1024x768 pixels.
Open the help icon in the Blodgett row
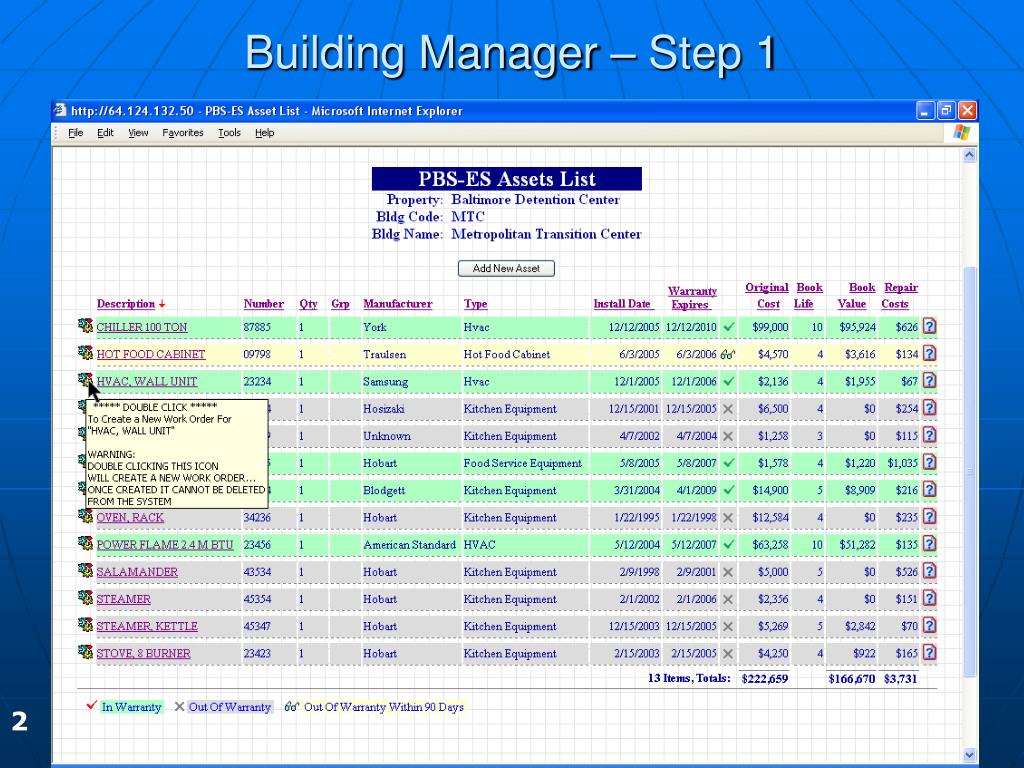[929, 490]
